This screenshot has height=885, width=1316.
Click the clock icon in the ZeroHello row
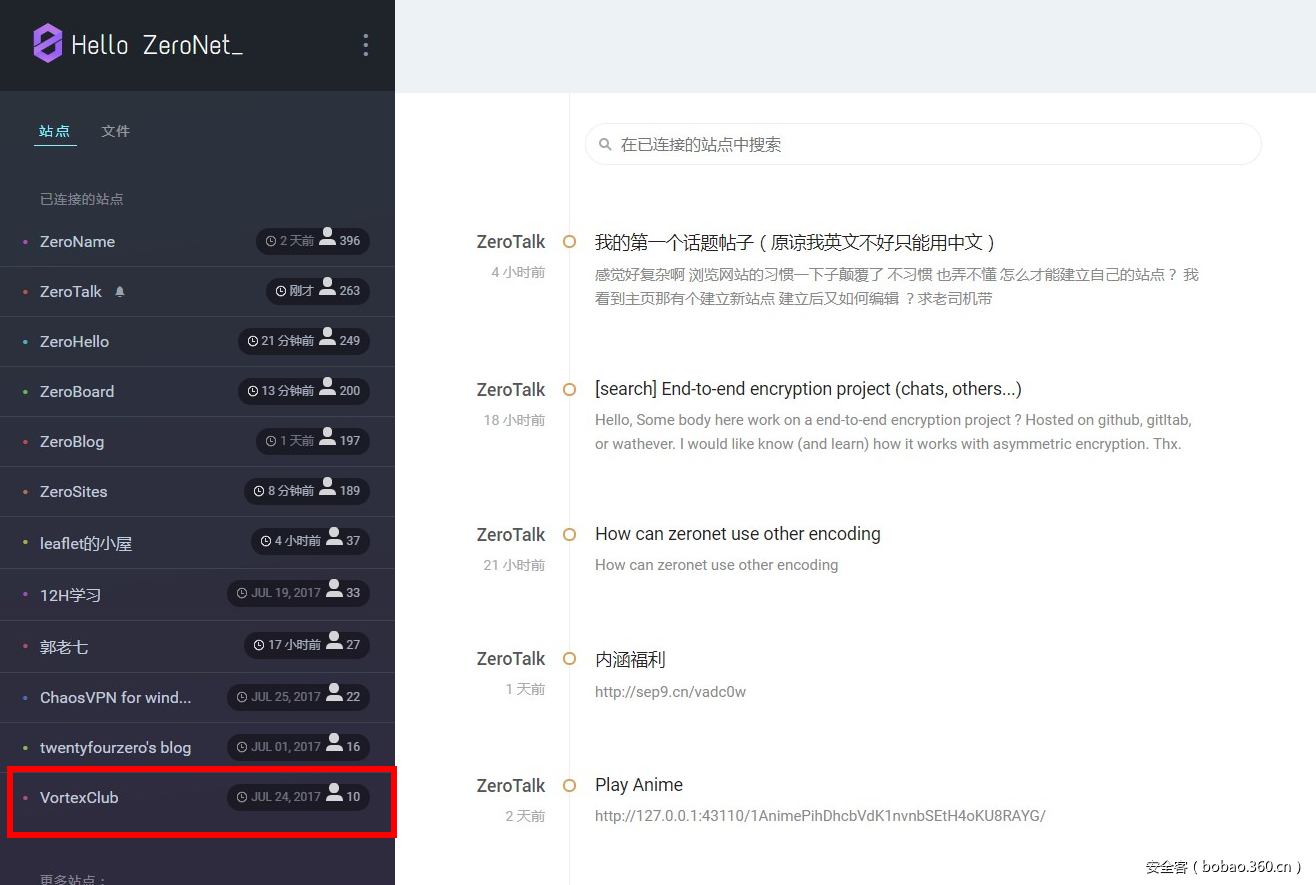253,341
